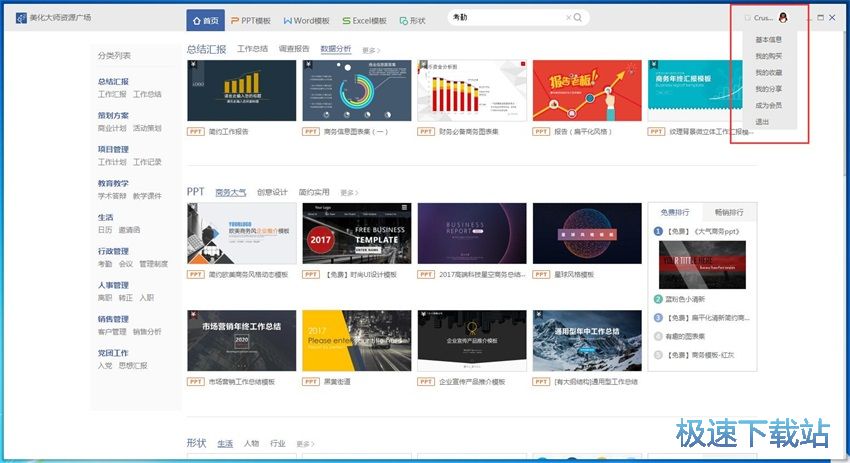The width and height of the screenshot is (850, 463).
Task: Open the 策划方案 category
Action: tap(113, 115)
